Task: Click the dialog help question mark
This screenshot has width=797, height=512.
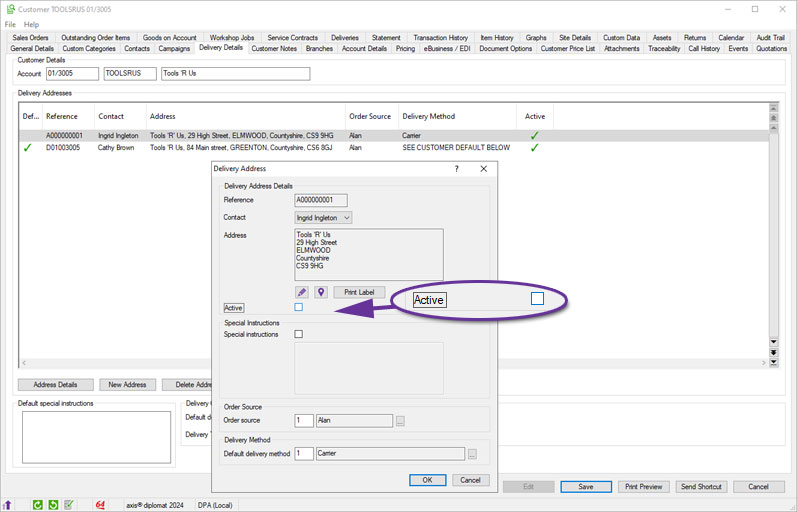Action: tap(457, 169)
